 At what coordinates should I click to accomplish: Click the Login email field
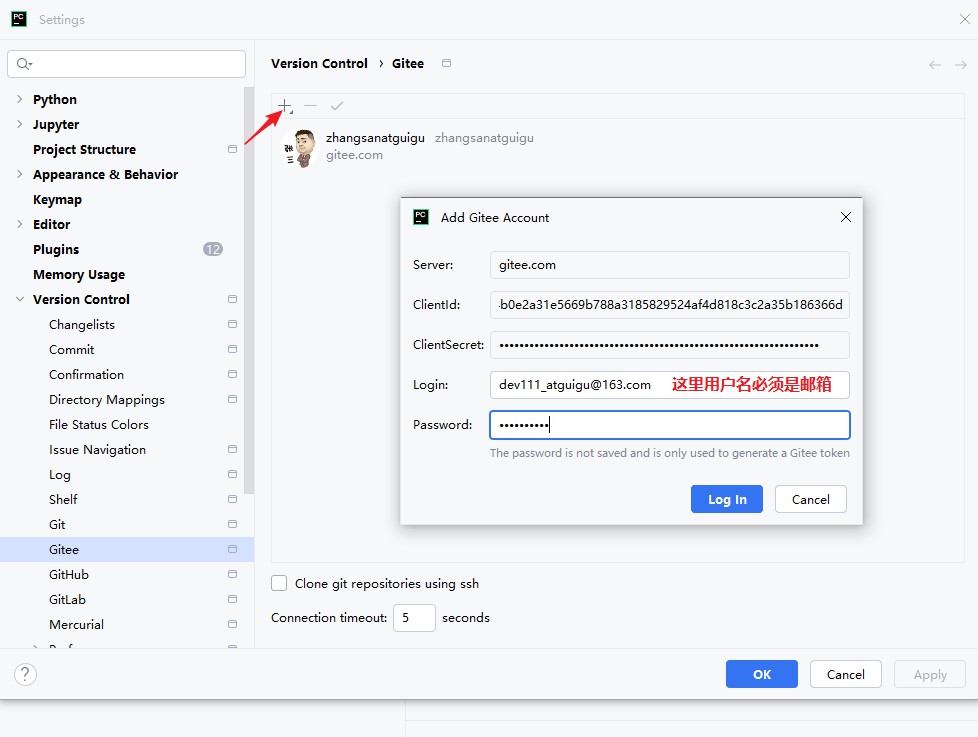[670, 385]
